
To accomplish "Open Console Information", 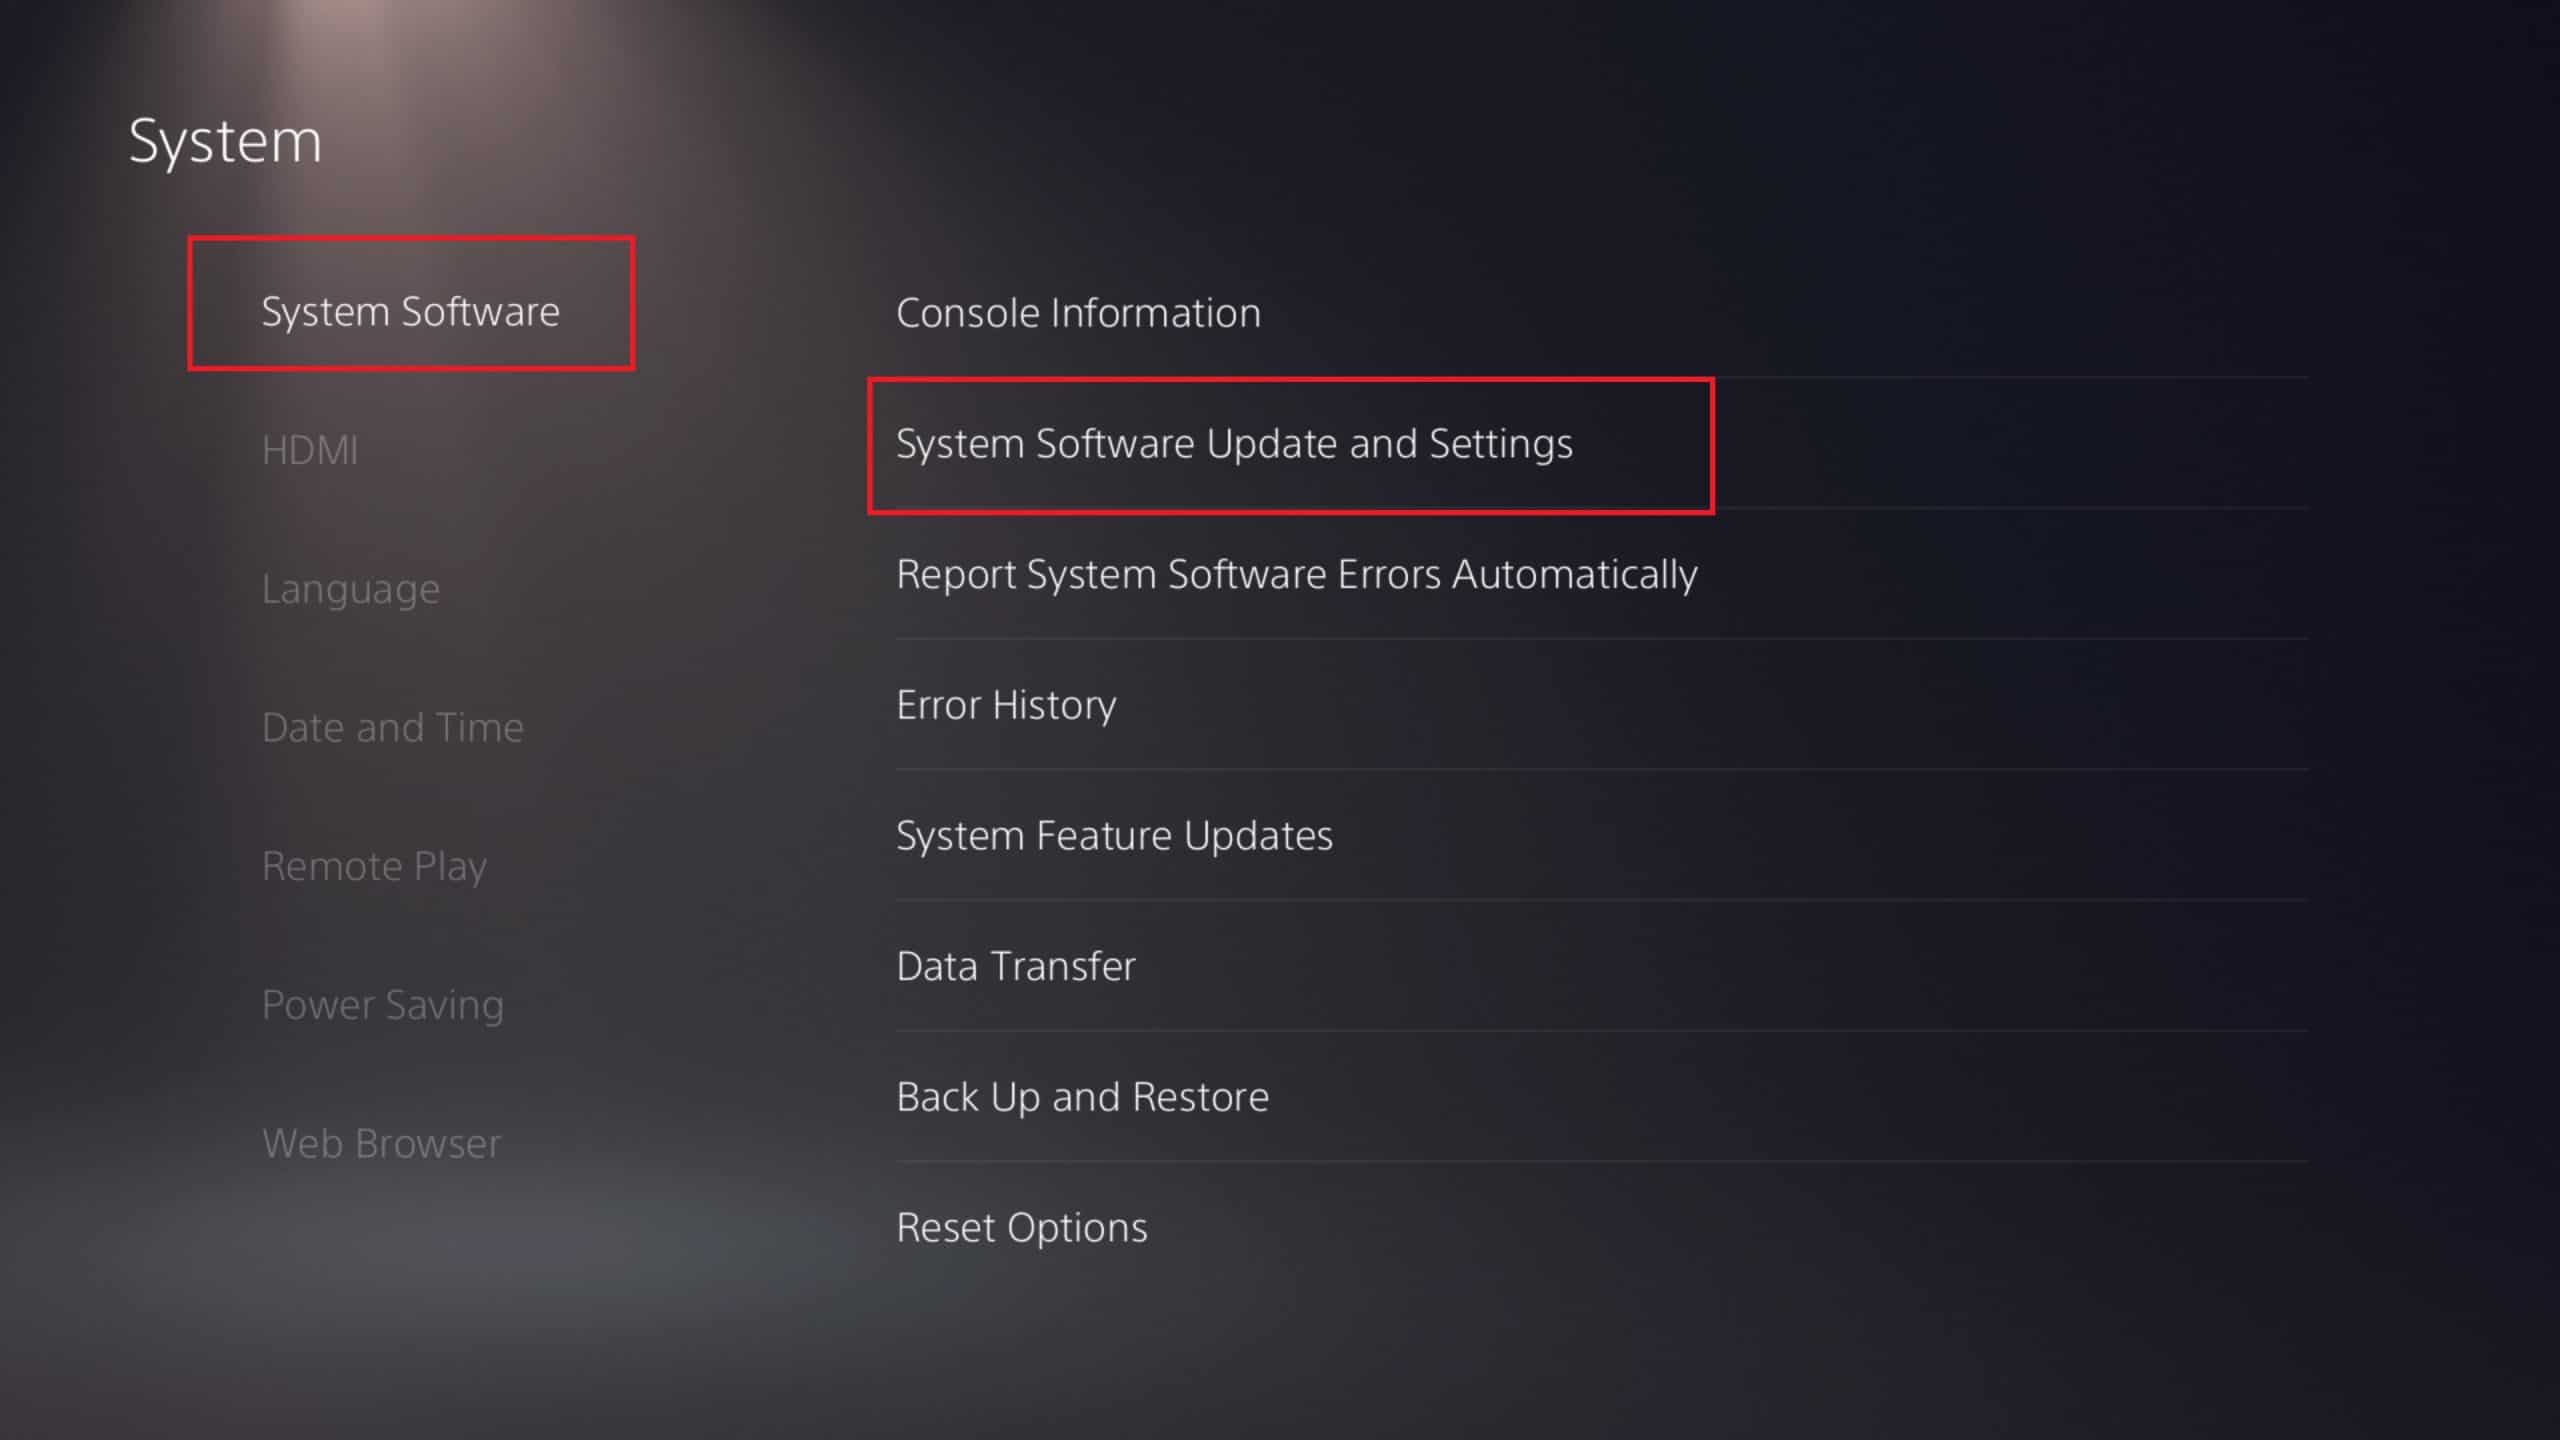I will pos(1078,313).
